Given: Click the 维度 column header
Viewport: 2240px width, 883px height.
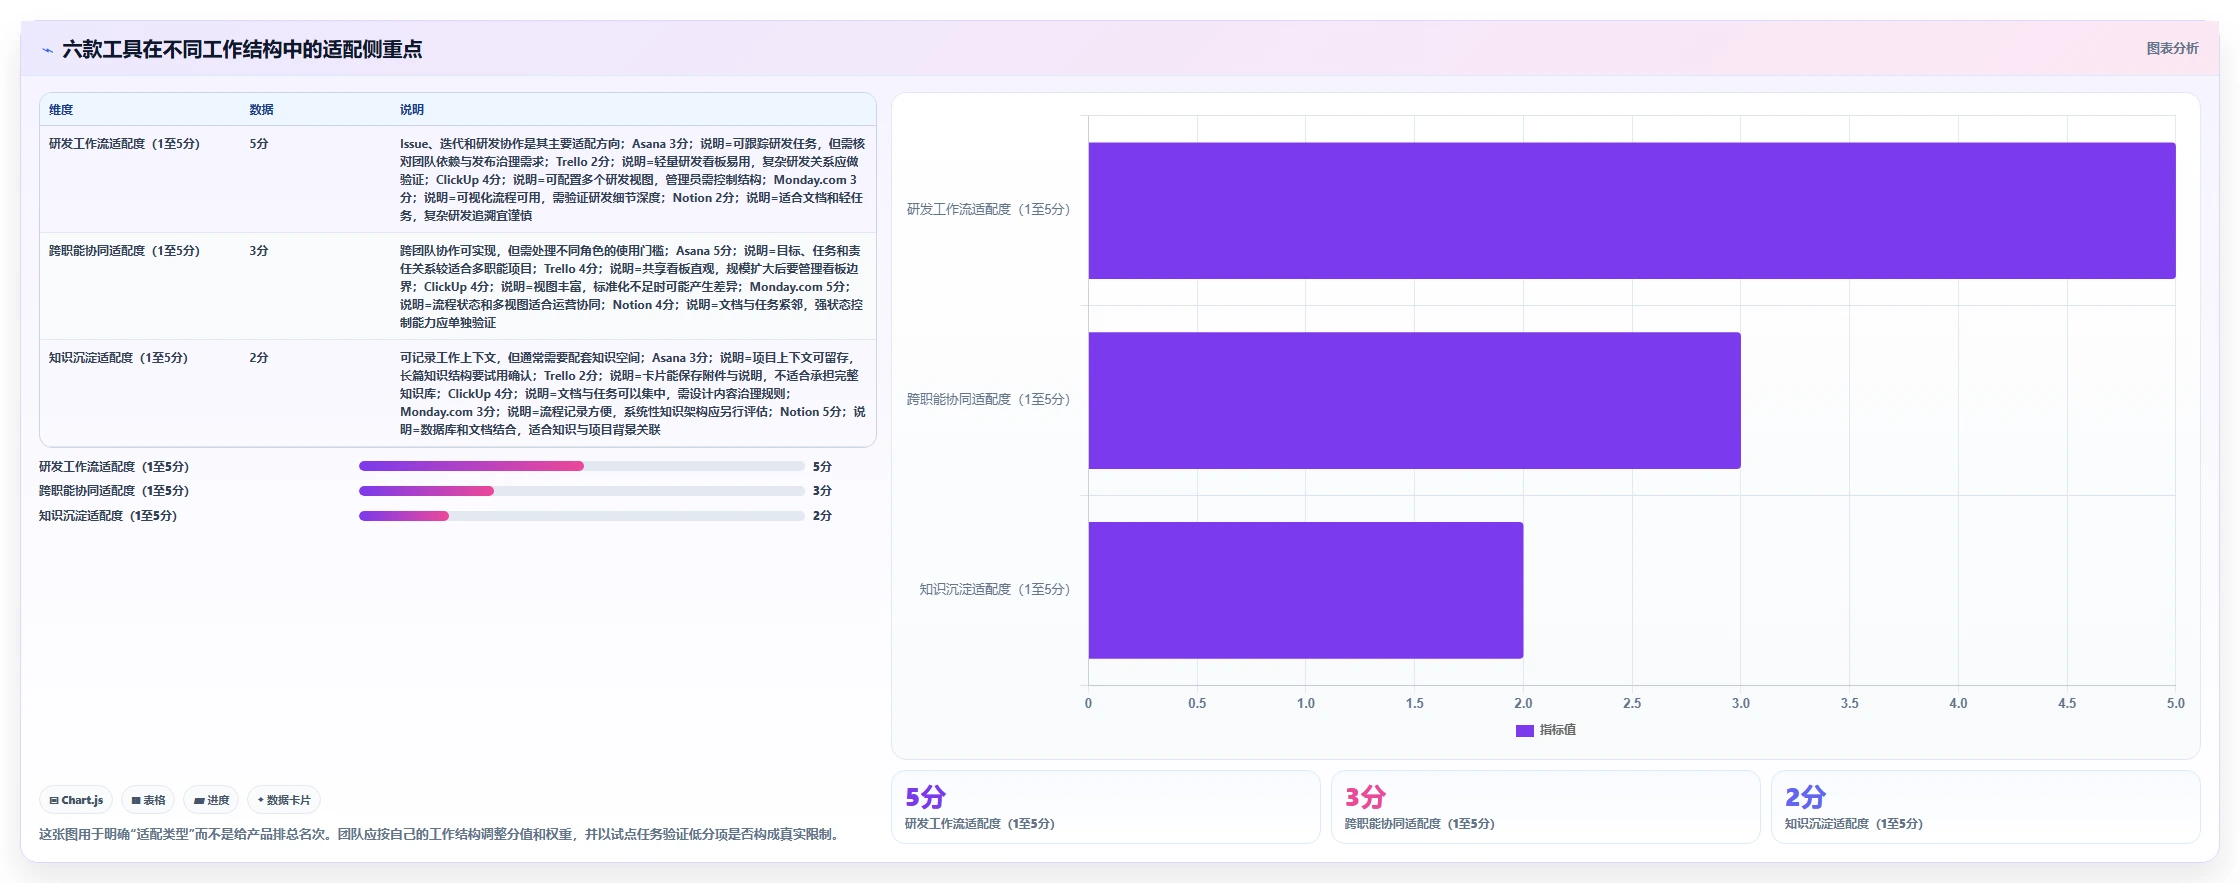Looking at the screenshot, I should [61, 110].
